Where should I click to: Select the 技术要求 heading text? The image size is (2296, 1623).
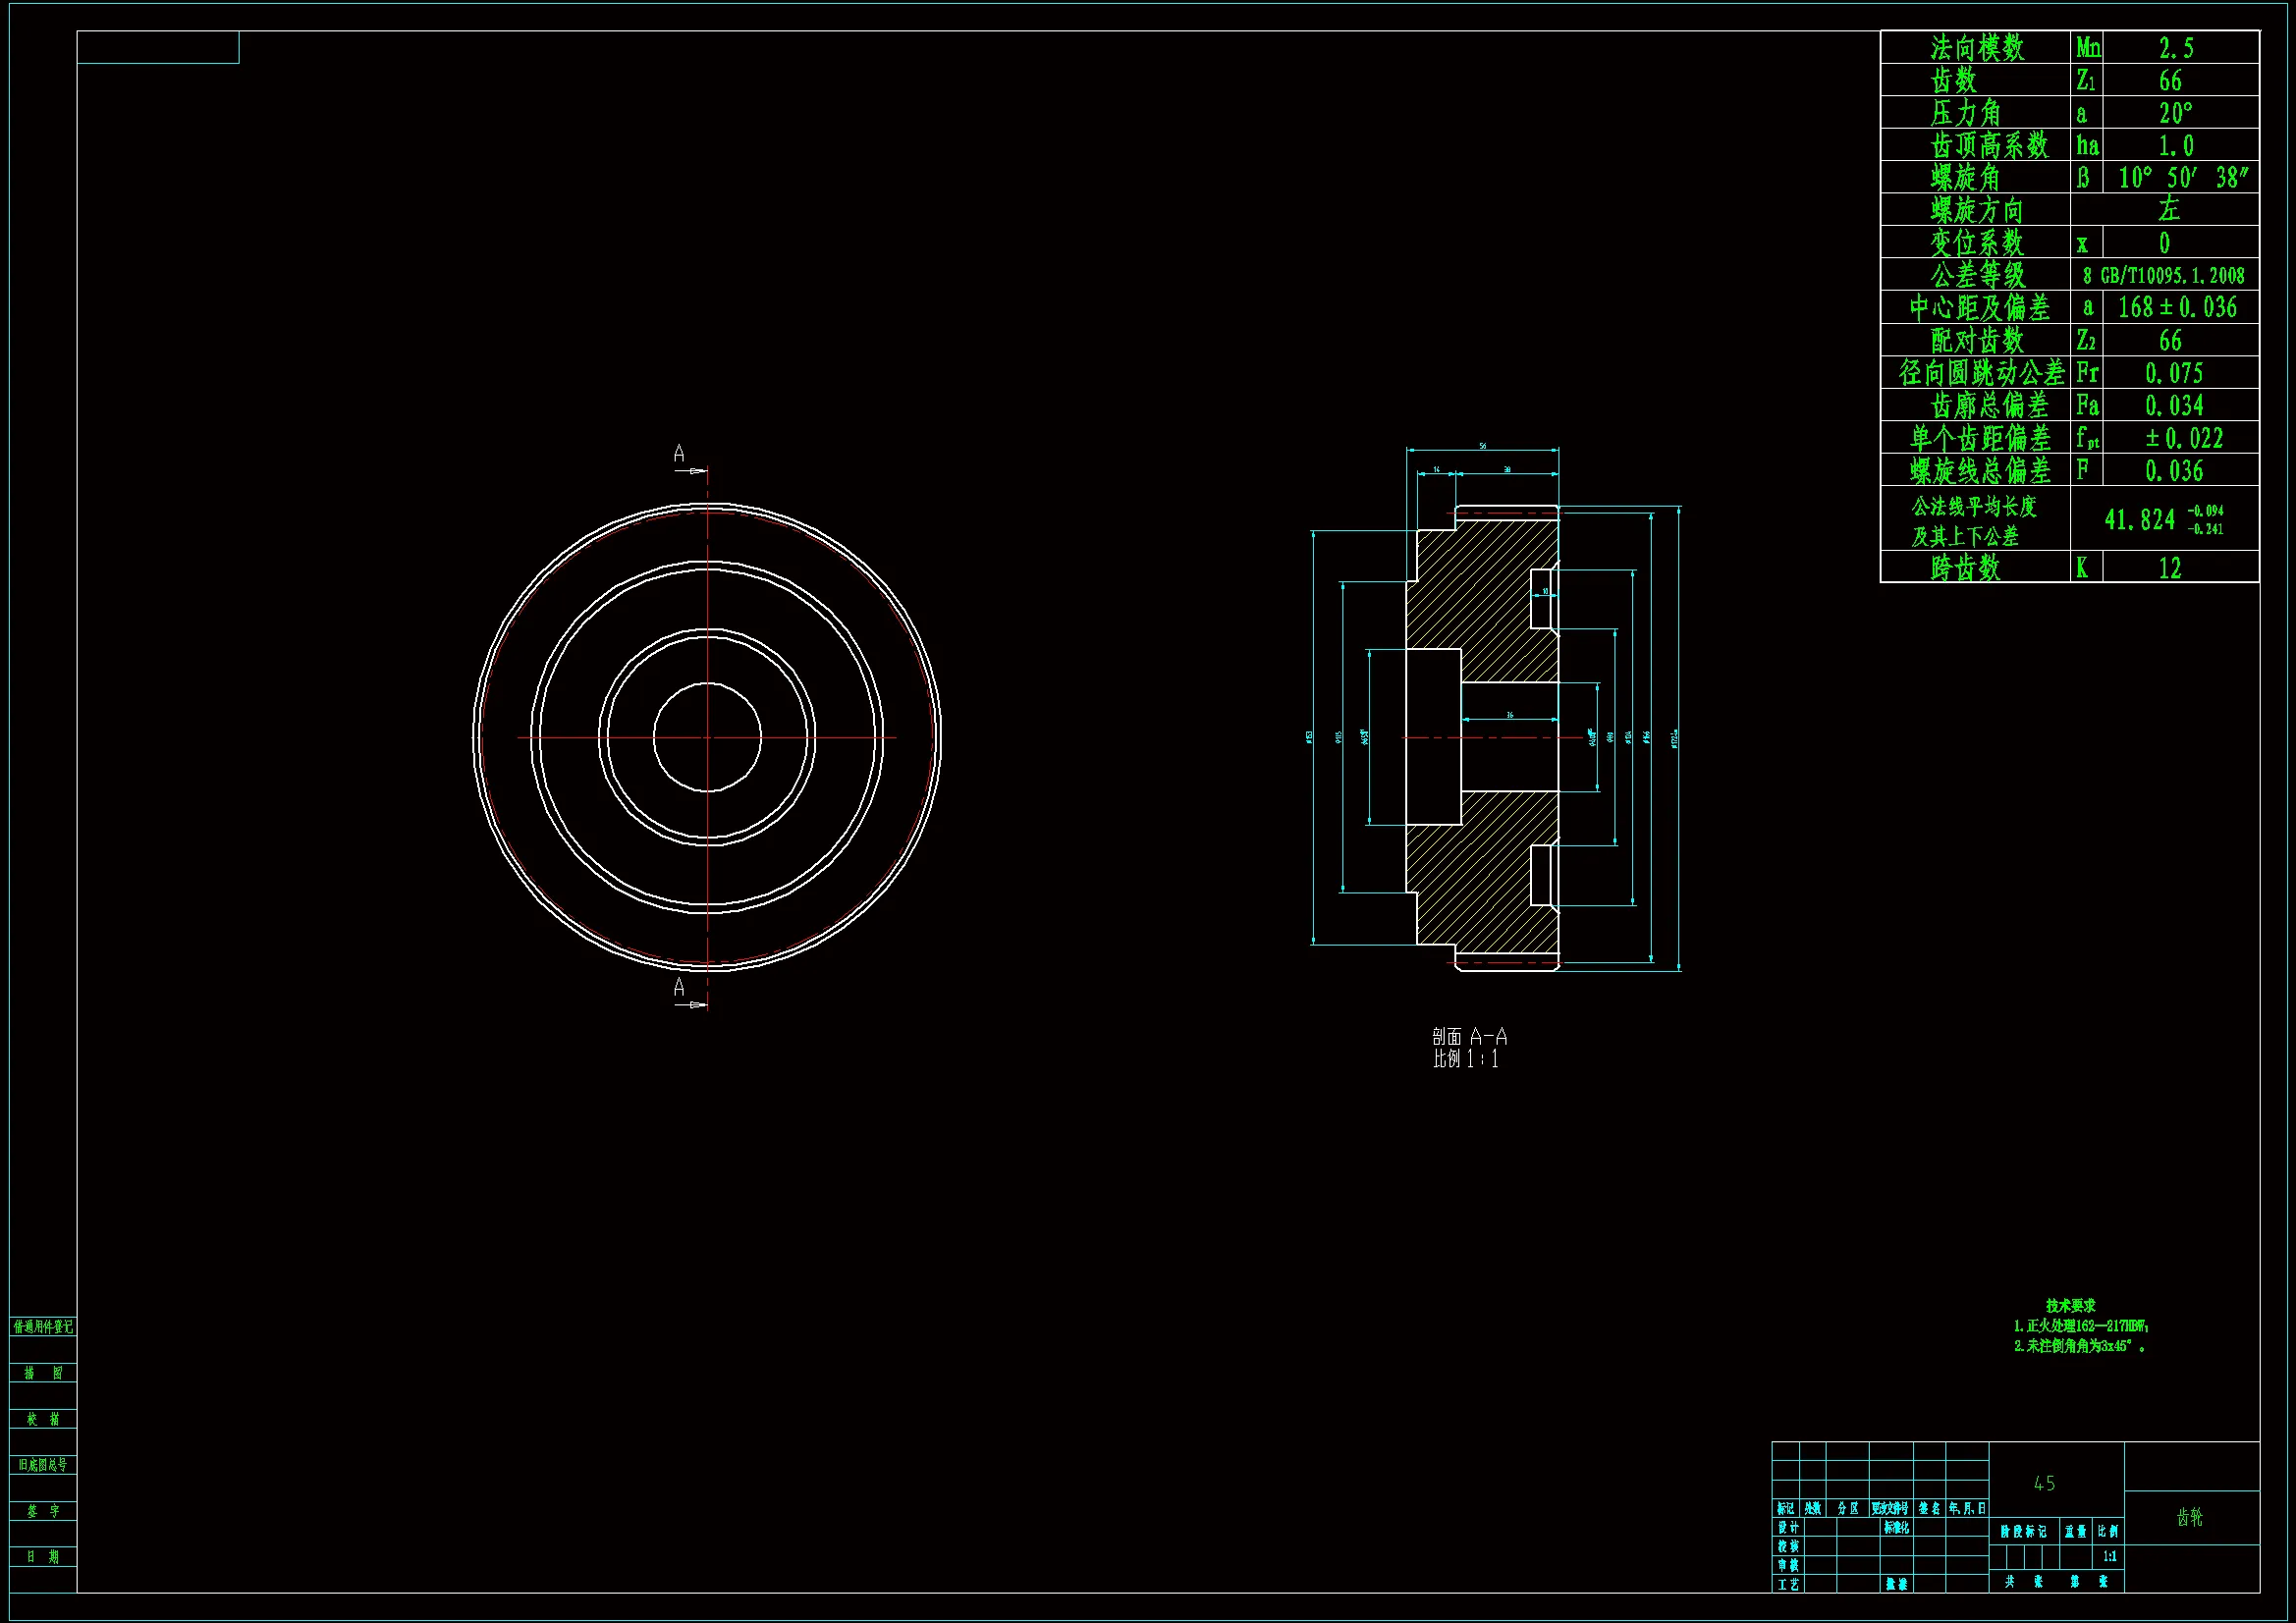pyautogui.click(x=2070, y=1306)
